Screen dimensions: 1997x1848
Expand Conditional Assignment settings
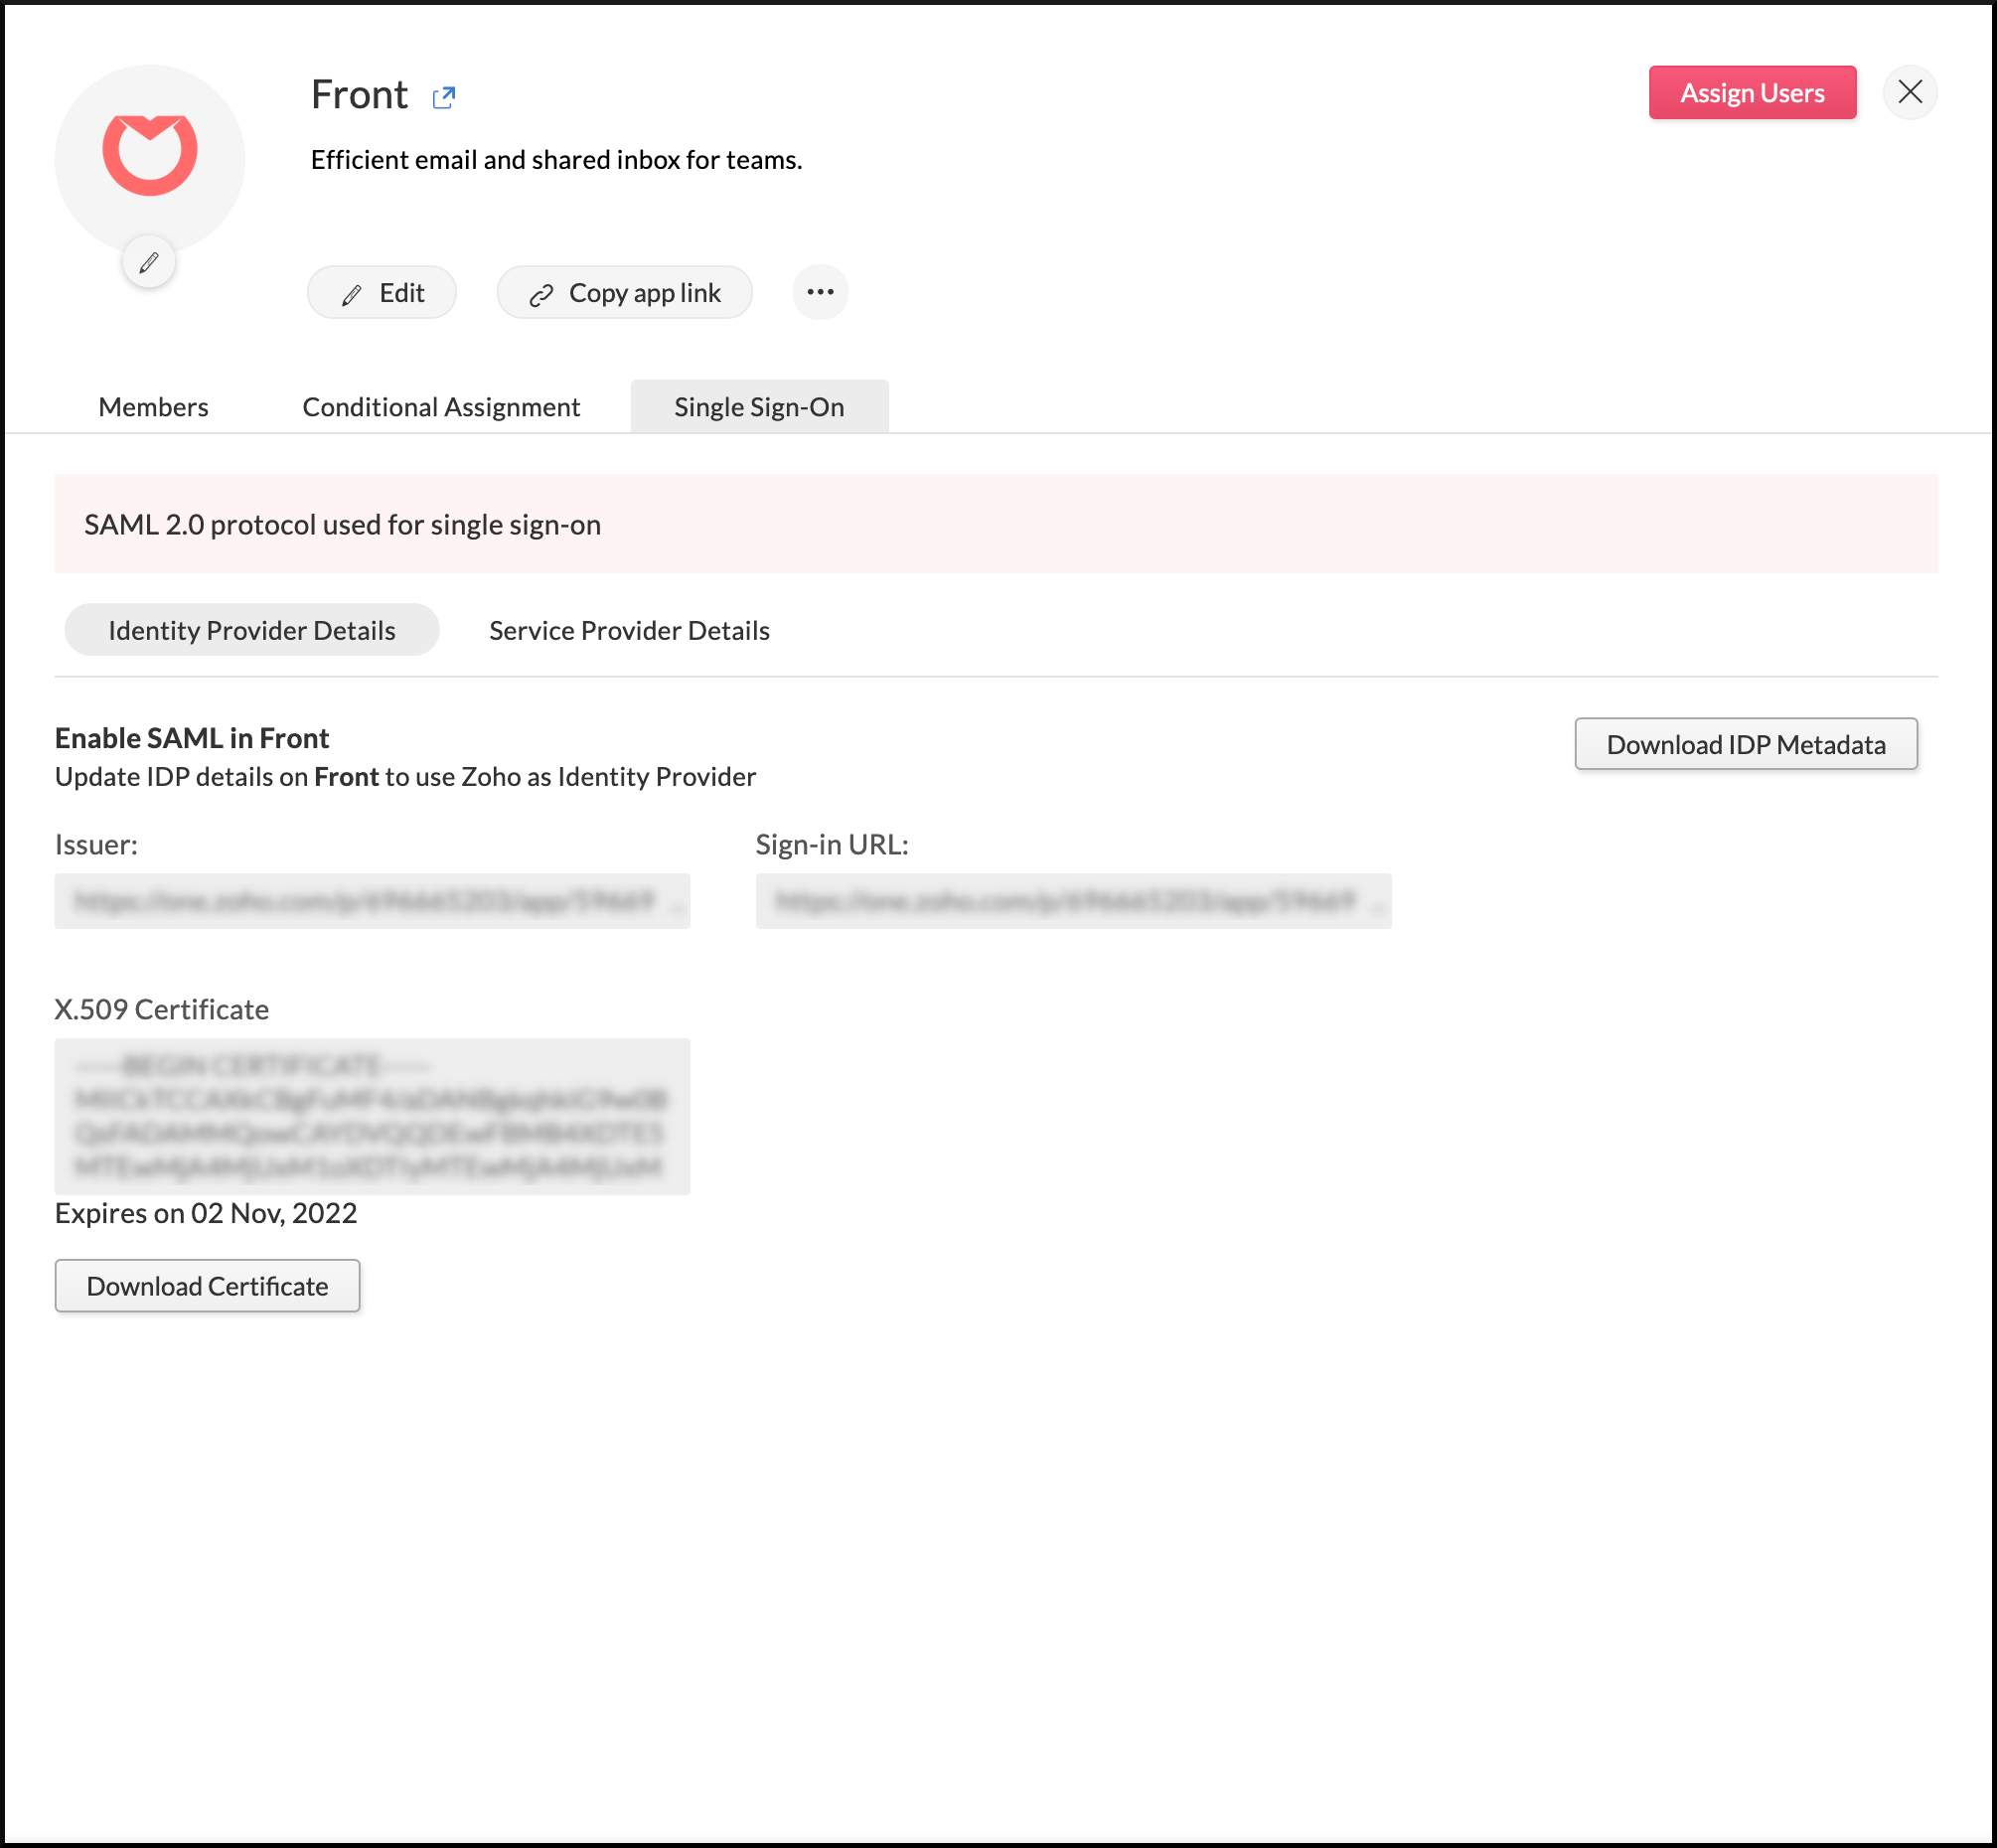coord(440,405)
